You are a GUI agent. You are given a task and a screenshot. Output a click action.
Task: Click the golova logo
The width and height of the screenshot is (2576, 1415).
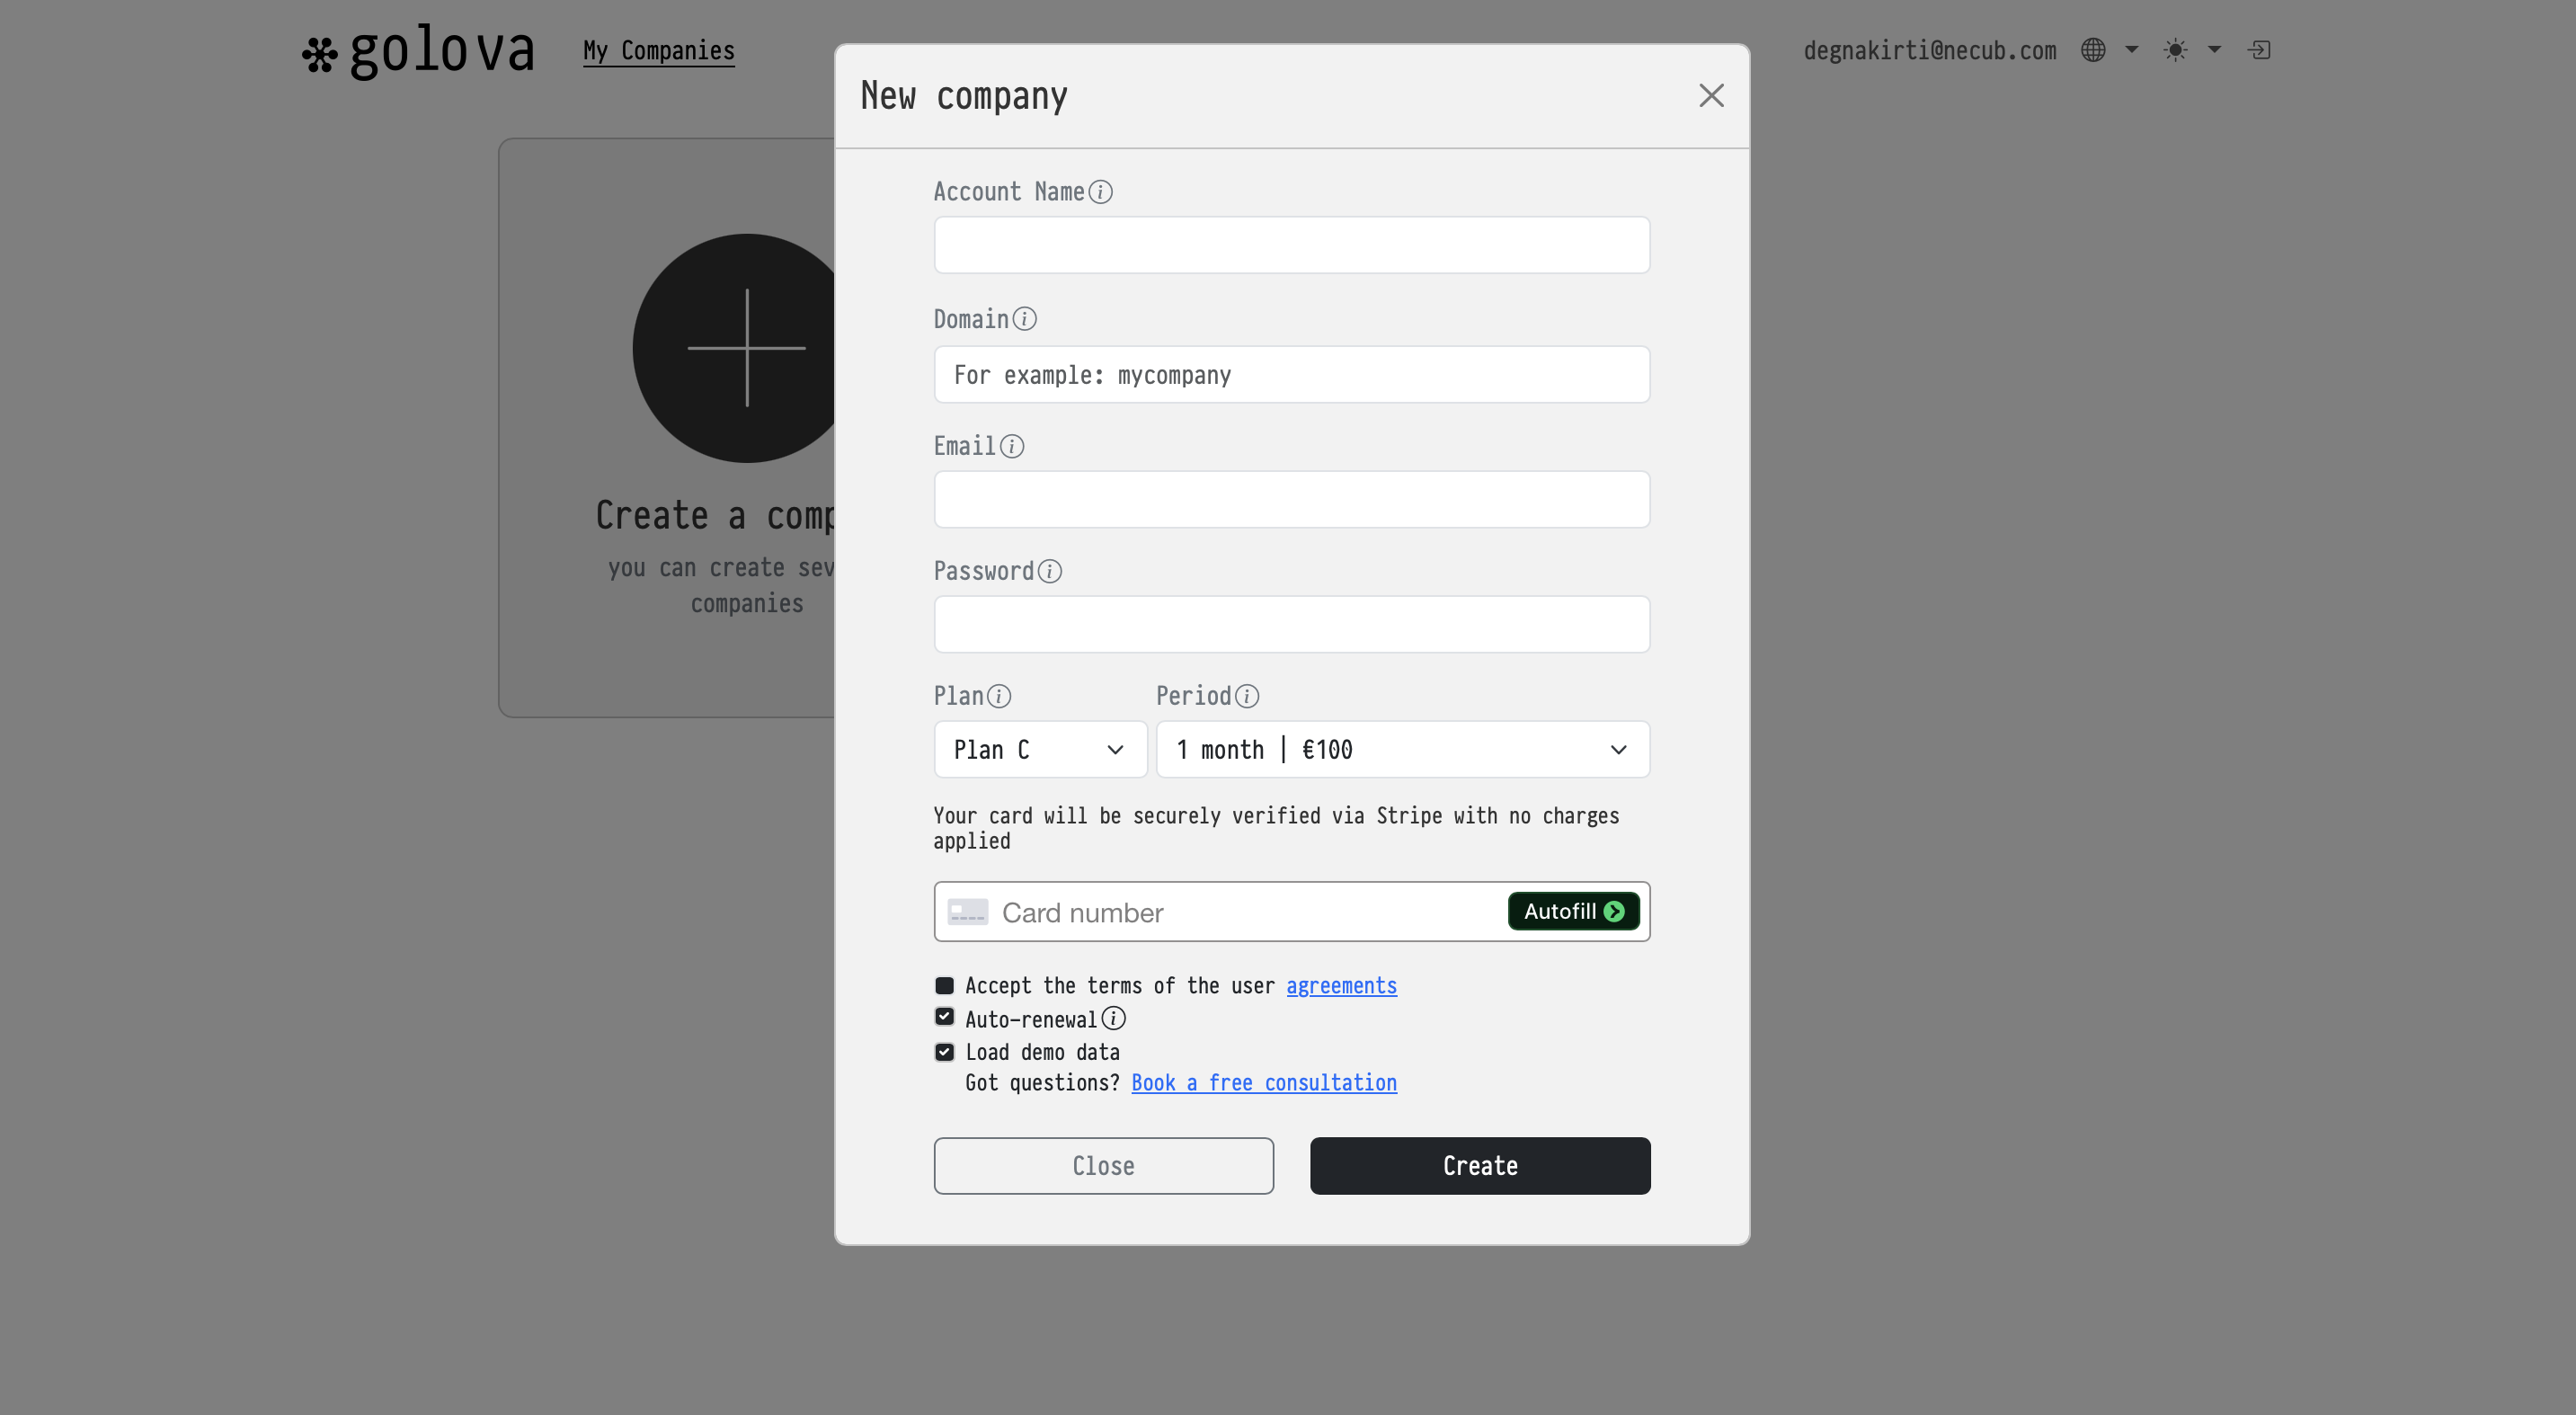point(418,52)
